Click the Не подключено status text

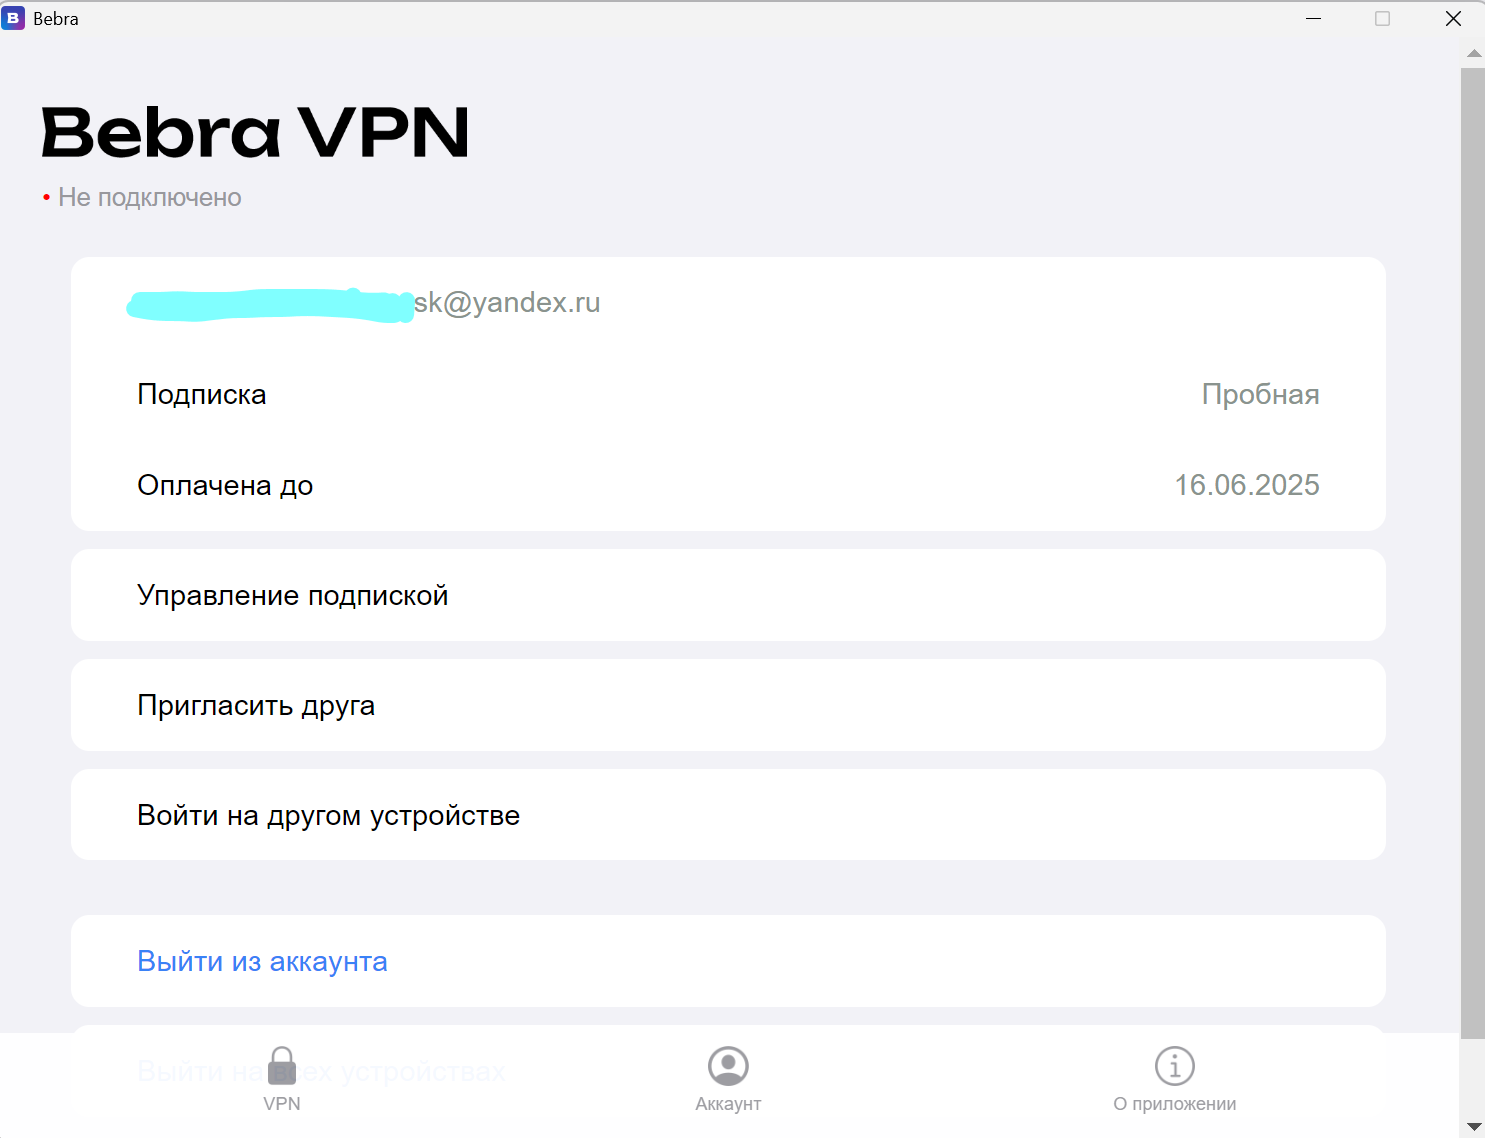pyautogui.click(x=150, y=197)
